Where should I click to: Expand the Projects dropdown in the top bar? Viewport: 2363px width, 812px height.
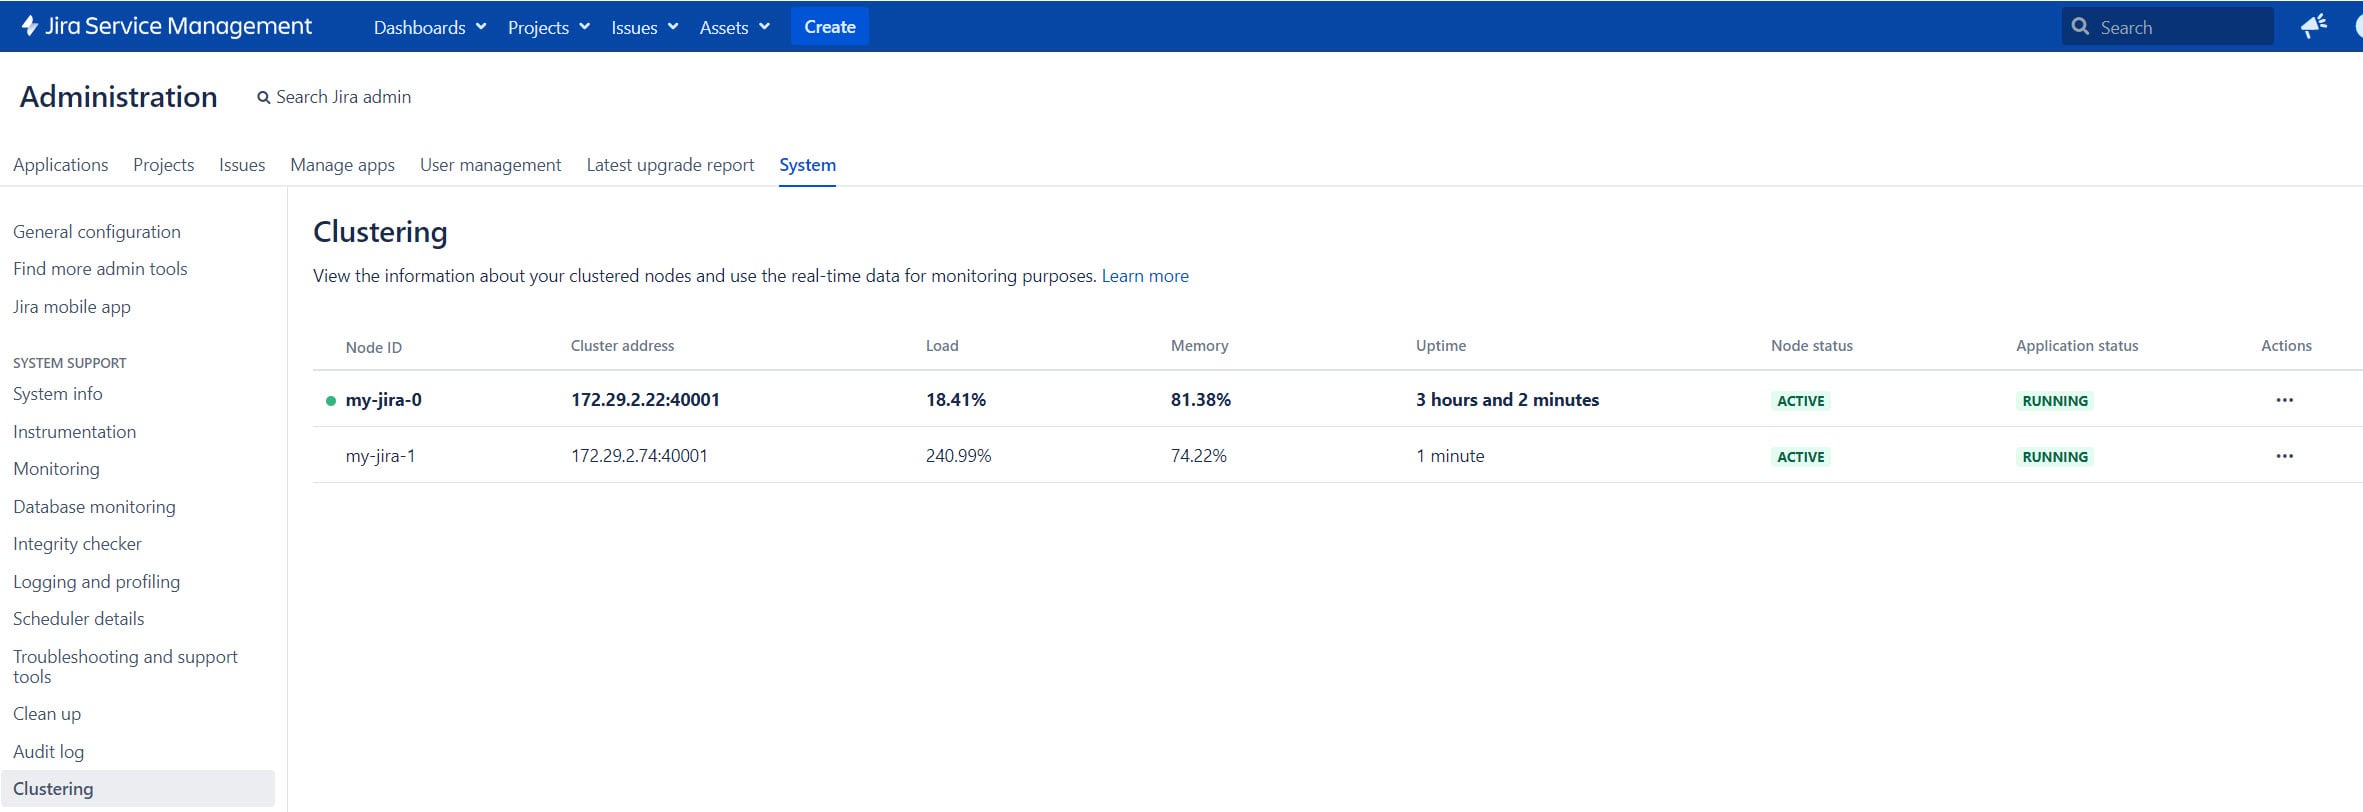point(549,27)
